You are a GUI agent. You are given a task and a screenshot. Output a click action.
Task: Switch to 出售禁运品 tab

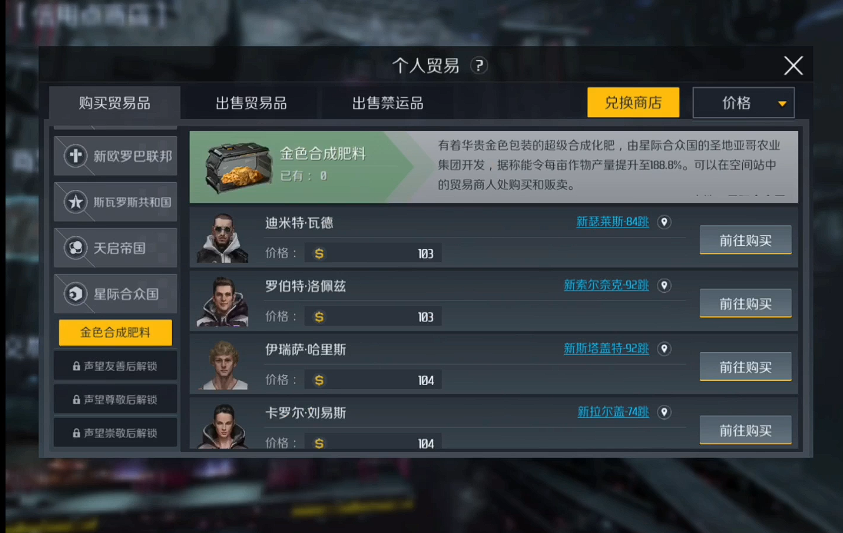tap(388, 103)
